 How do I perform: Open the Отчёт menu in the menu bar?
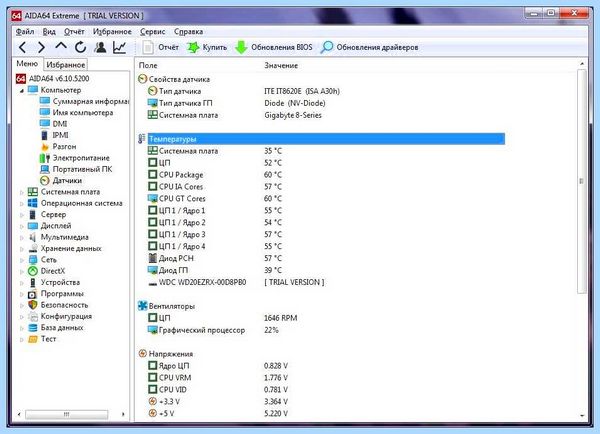pyautogui.click(x=74, y=32)
